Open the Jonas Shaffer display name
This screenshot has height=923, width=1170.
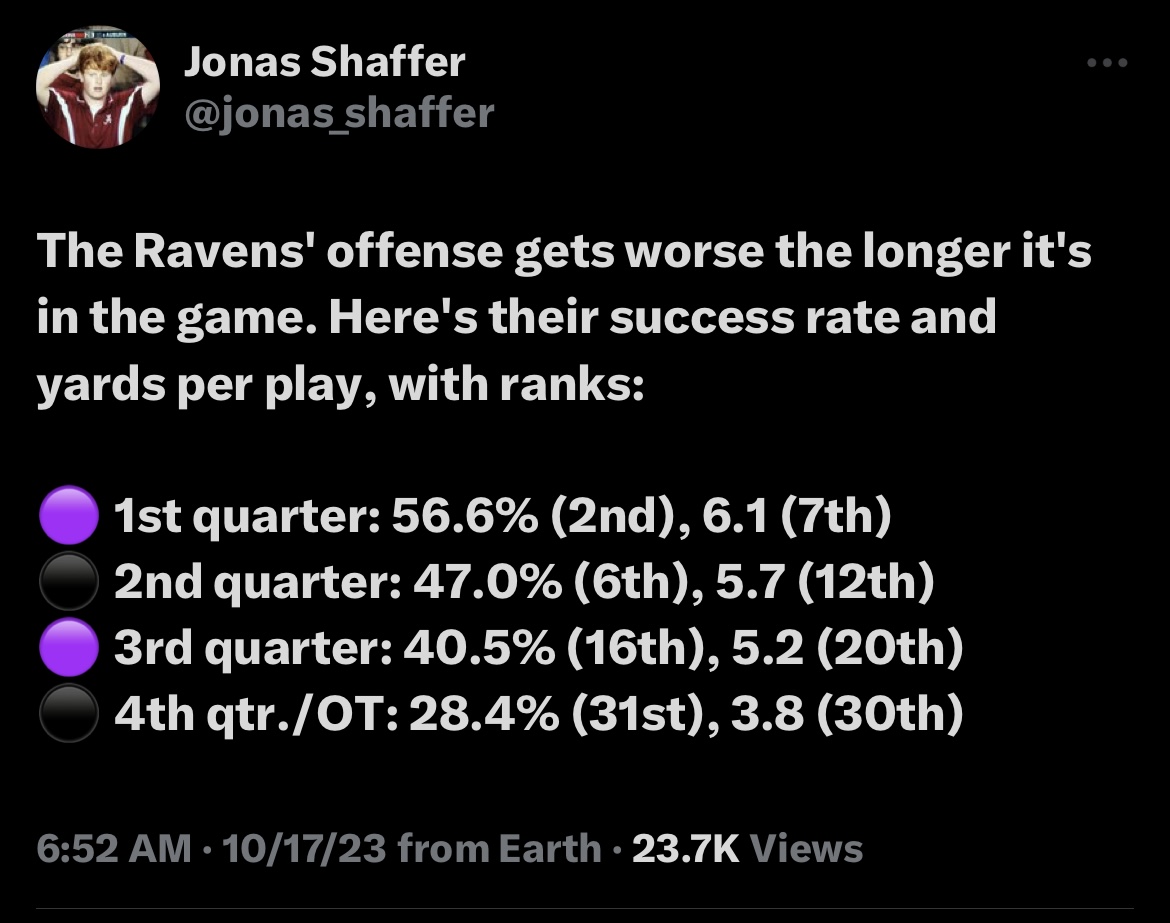click(325, 61)
